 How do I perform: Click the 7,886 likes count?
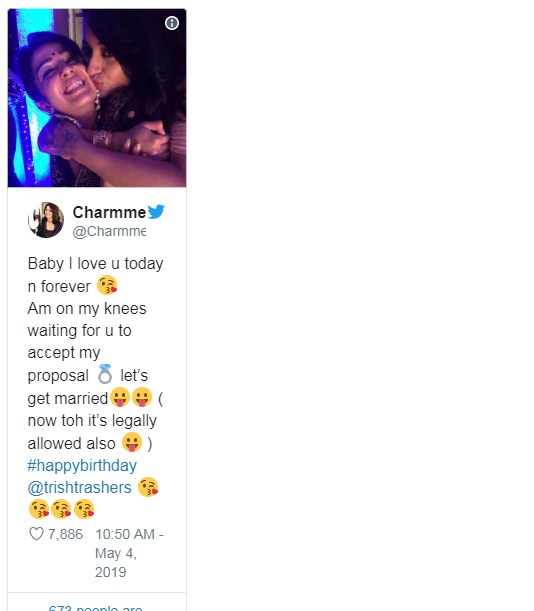[65, 534]
